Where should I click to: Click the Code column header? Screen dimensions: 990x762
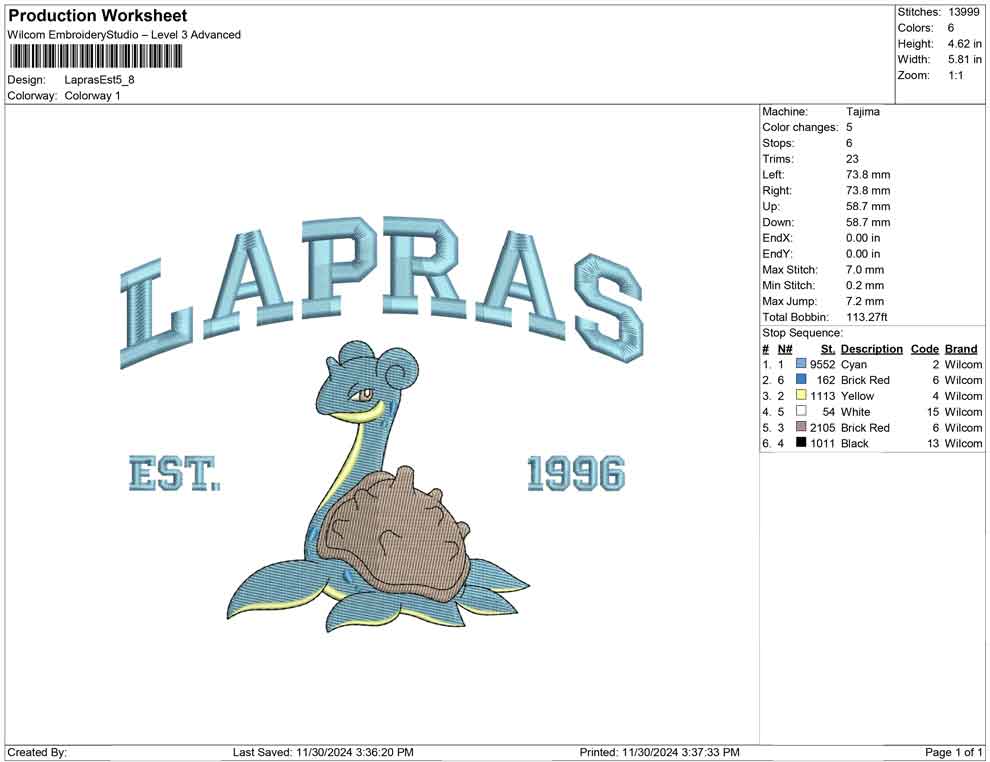[924, 349]
